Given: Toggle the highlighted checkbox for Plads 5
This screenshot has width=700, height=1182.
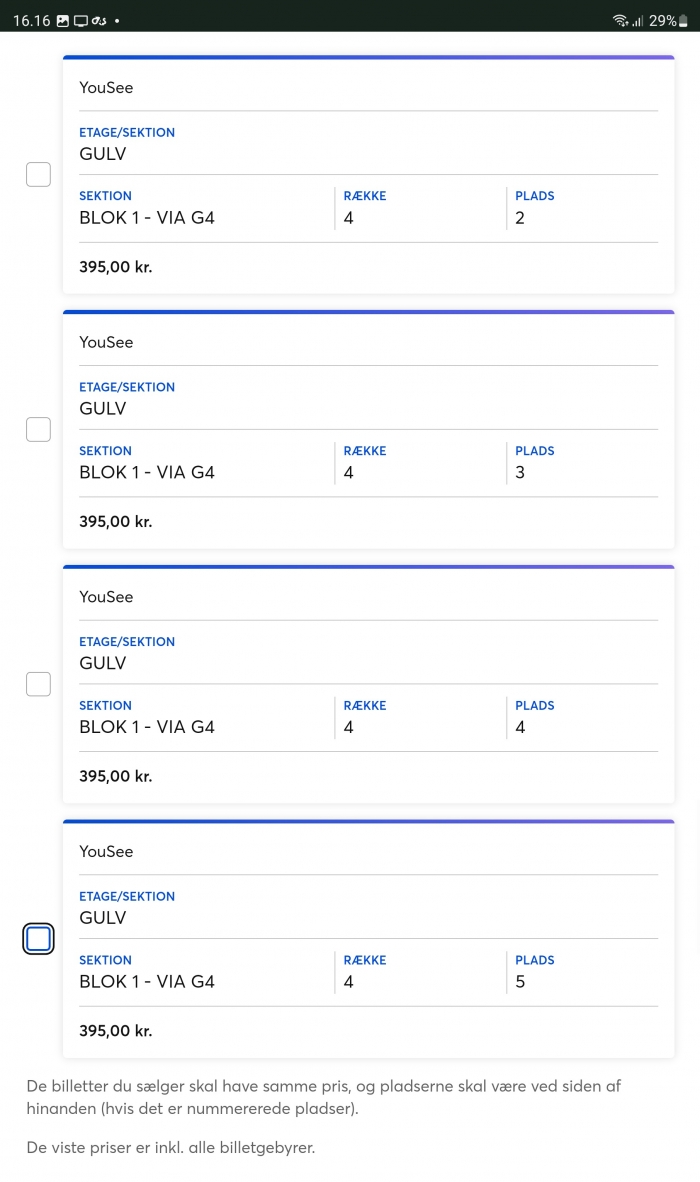Looking at the screenshot, I should click(x=38, y=939).
